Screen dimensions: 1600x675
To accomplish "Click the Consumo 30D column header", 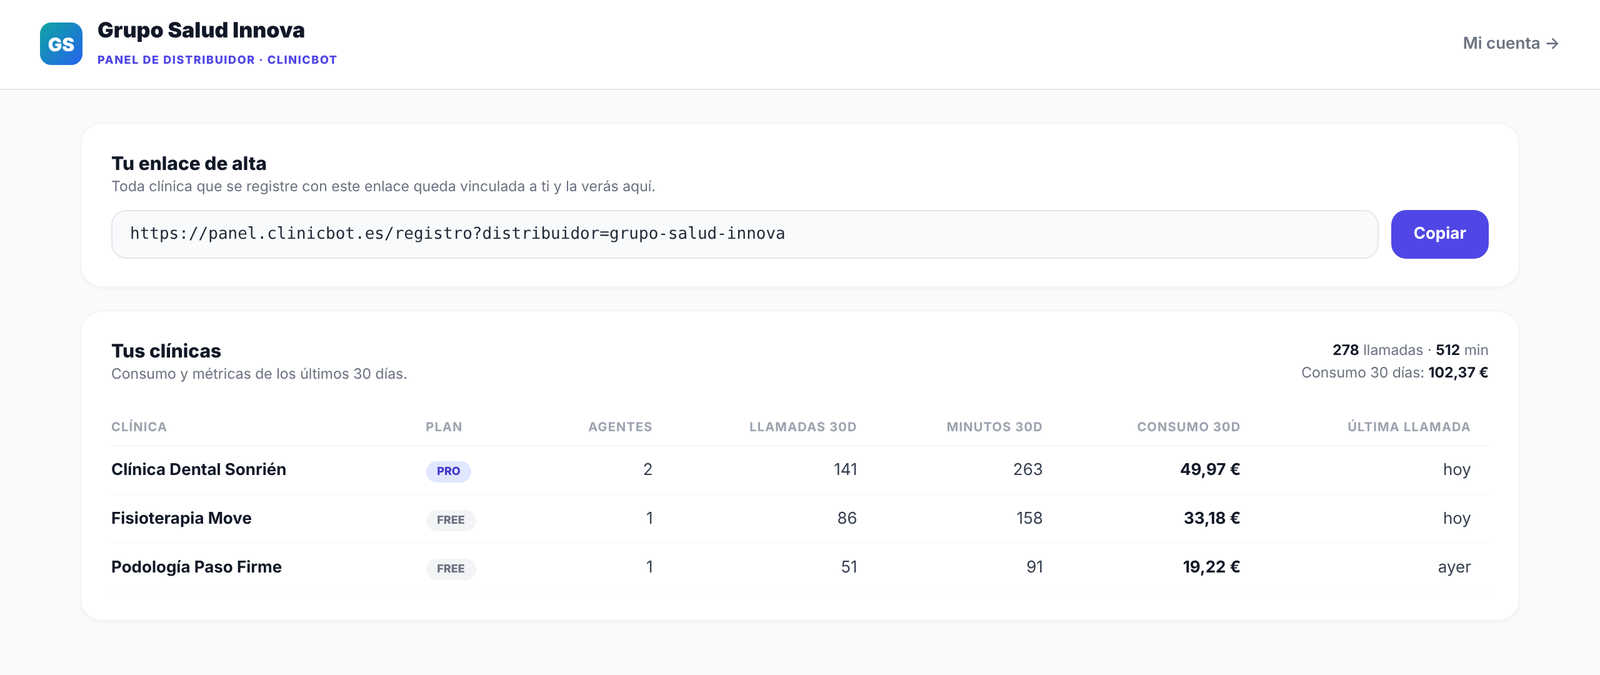I will click(1188, 427).
